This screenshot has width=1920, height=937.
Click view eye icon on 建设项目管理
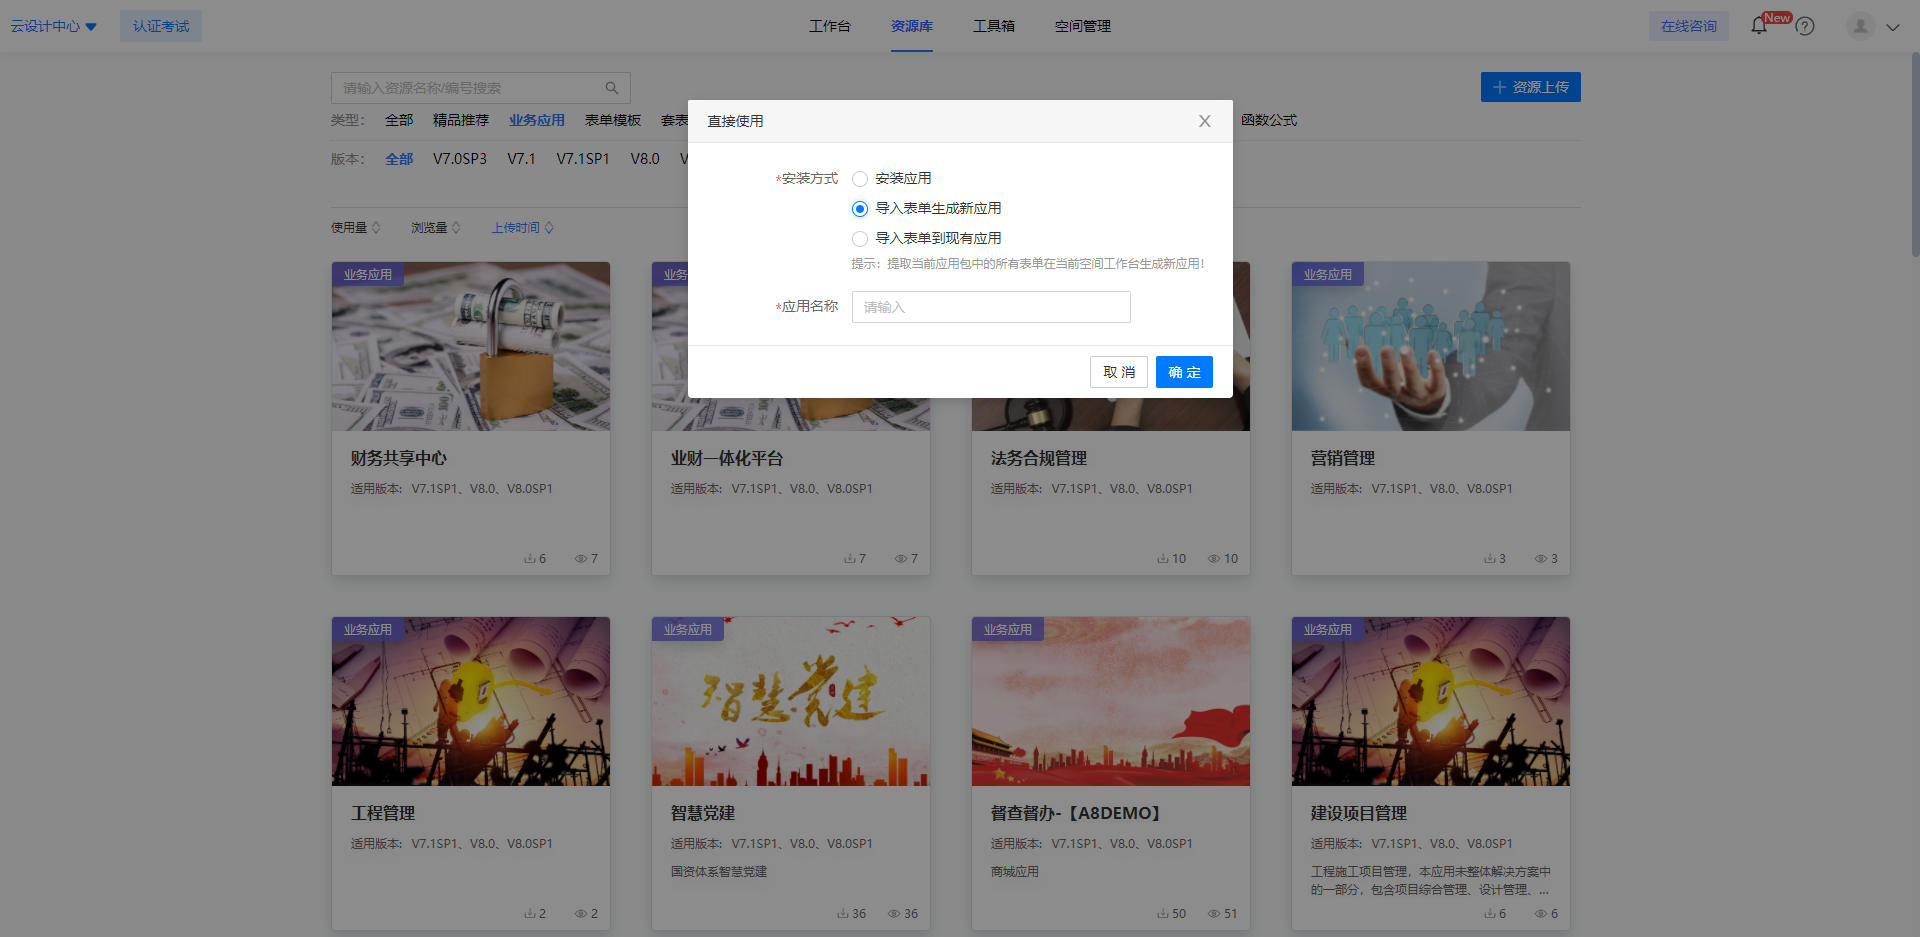[x=1540, y=914]
